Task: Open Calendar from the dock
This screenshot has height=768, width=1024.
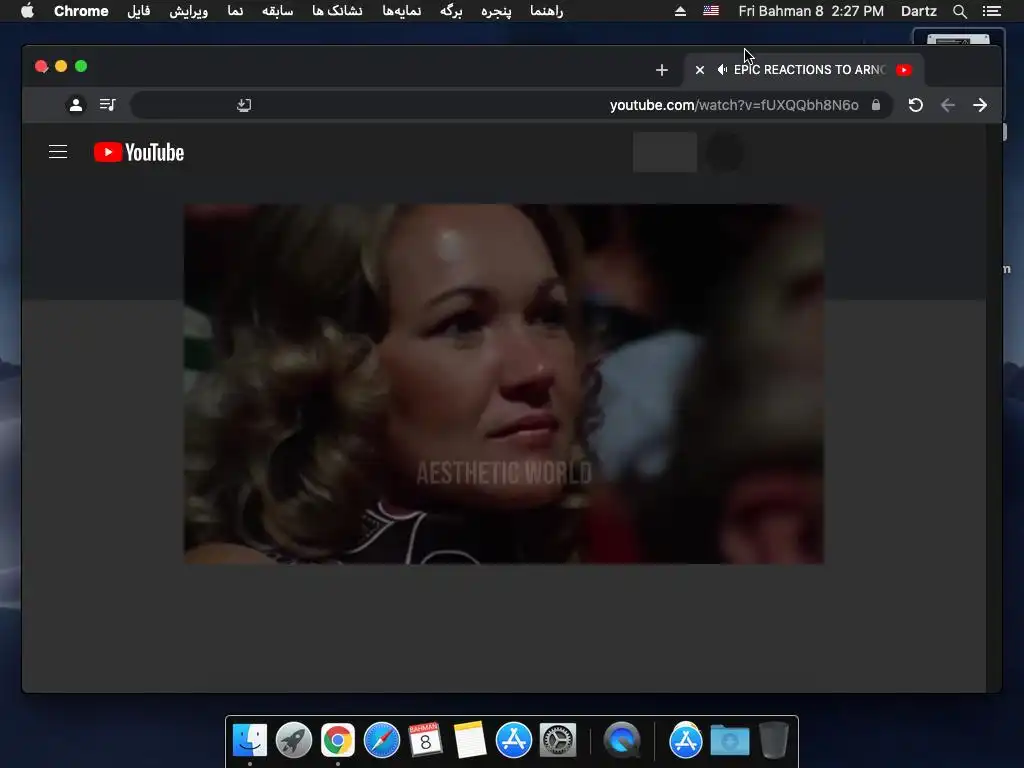Action: coord(426,740)
